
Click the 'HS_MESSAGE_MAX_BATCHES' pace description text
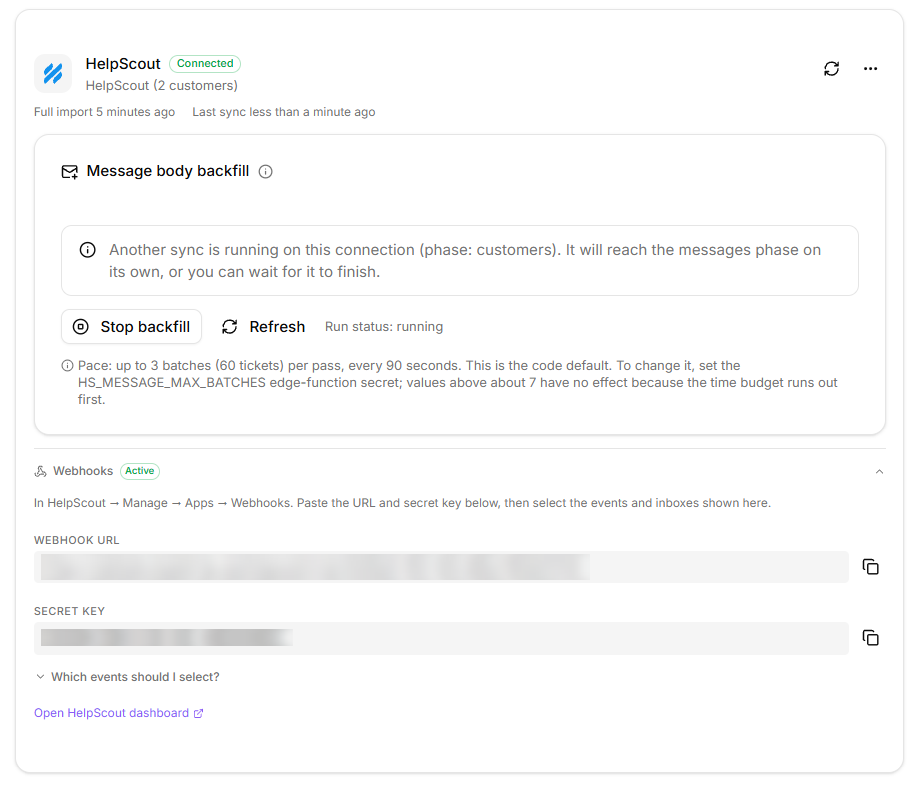coord(458,382)
